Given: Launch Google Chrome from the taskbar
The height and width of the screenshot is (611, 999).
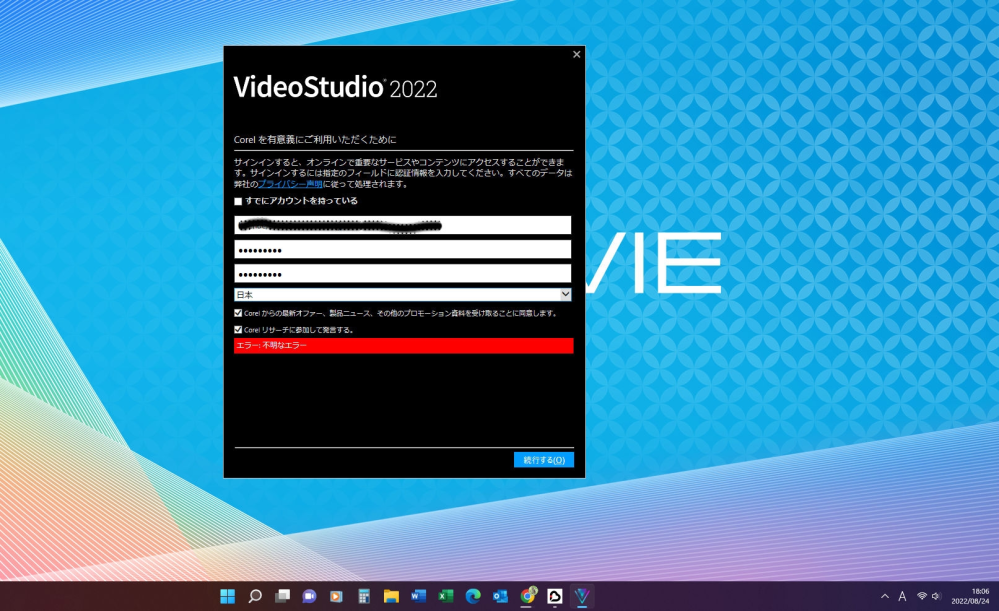Looking at the screenshot, I should [x=528, y=596].
